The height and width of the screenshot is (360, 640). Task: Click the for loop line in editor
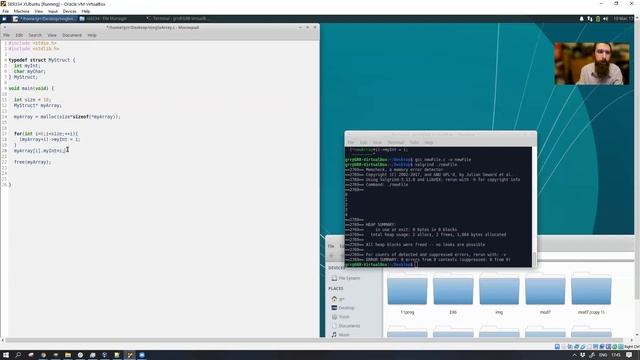pyautogui.click(x=46, y=133)
